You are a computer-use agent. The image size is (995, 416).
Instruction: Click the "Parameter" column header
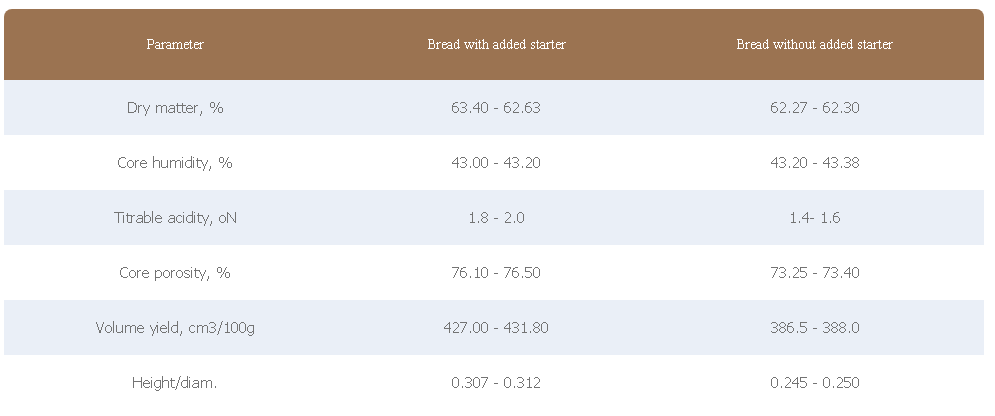175,45
